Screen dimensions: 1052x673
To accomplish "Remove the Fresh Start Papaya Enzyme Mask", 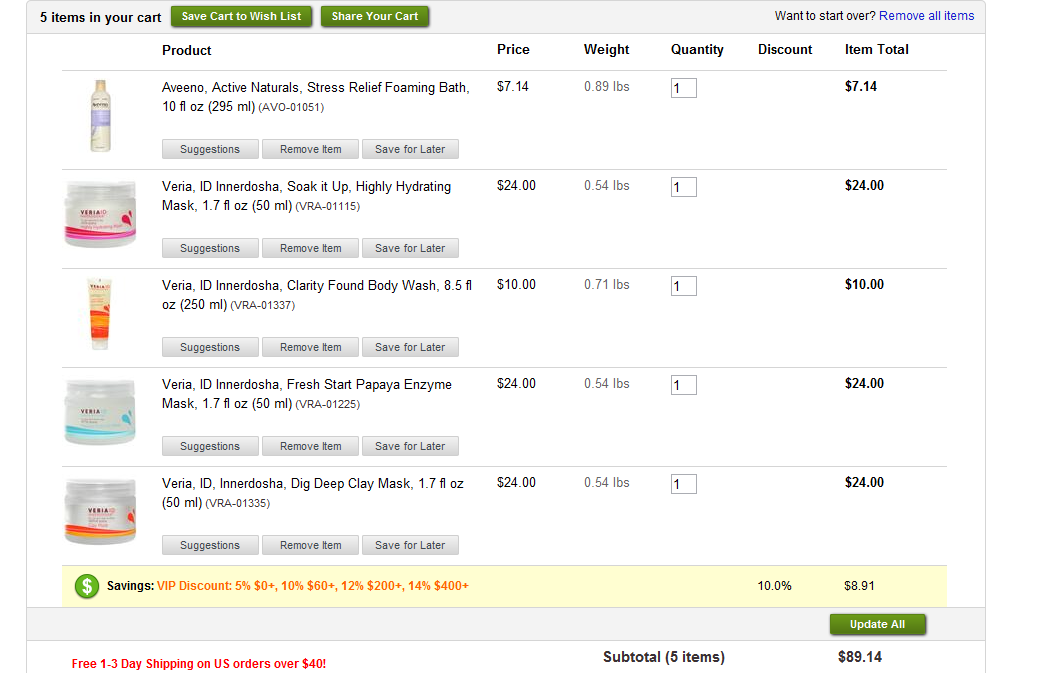I will [311, 446].
